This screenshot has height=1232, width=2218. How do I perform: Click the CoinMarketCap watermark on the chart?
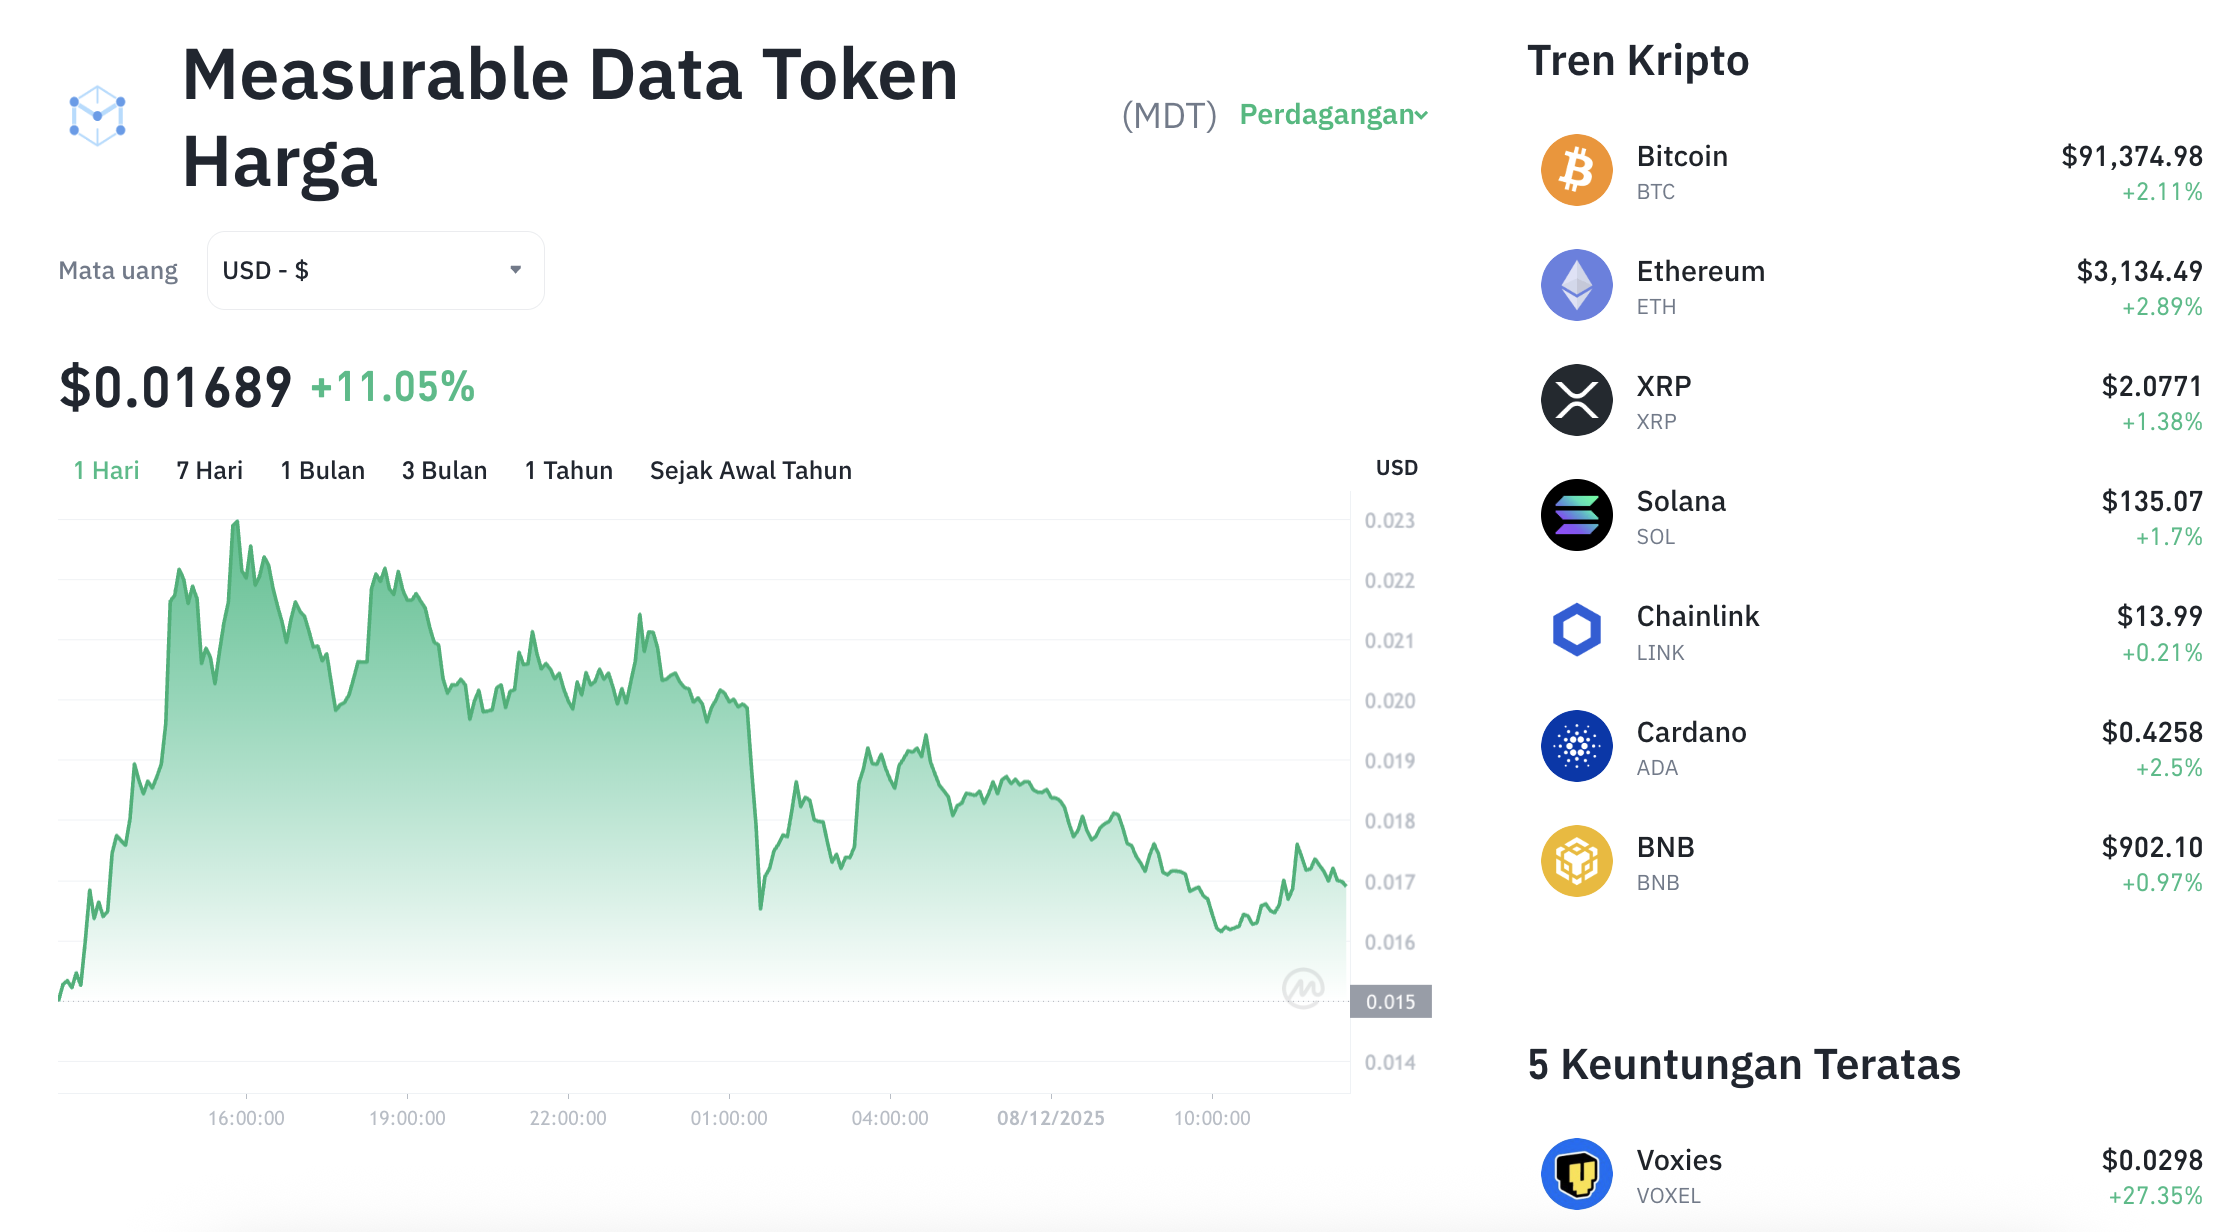(1304, 988)
